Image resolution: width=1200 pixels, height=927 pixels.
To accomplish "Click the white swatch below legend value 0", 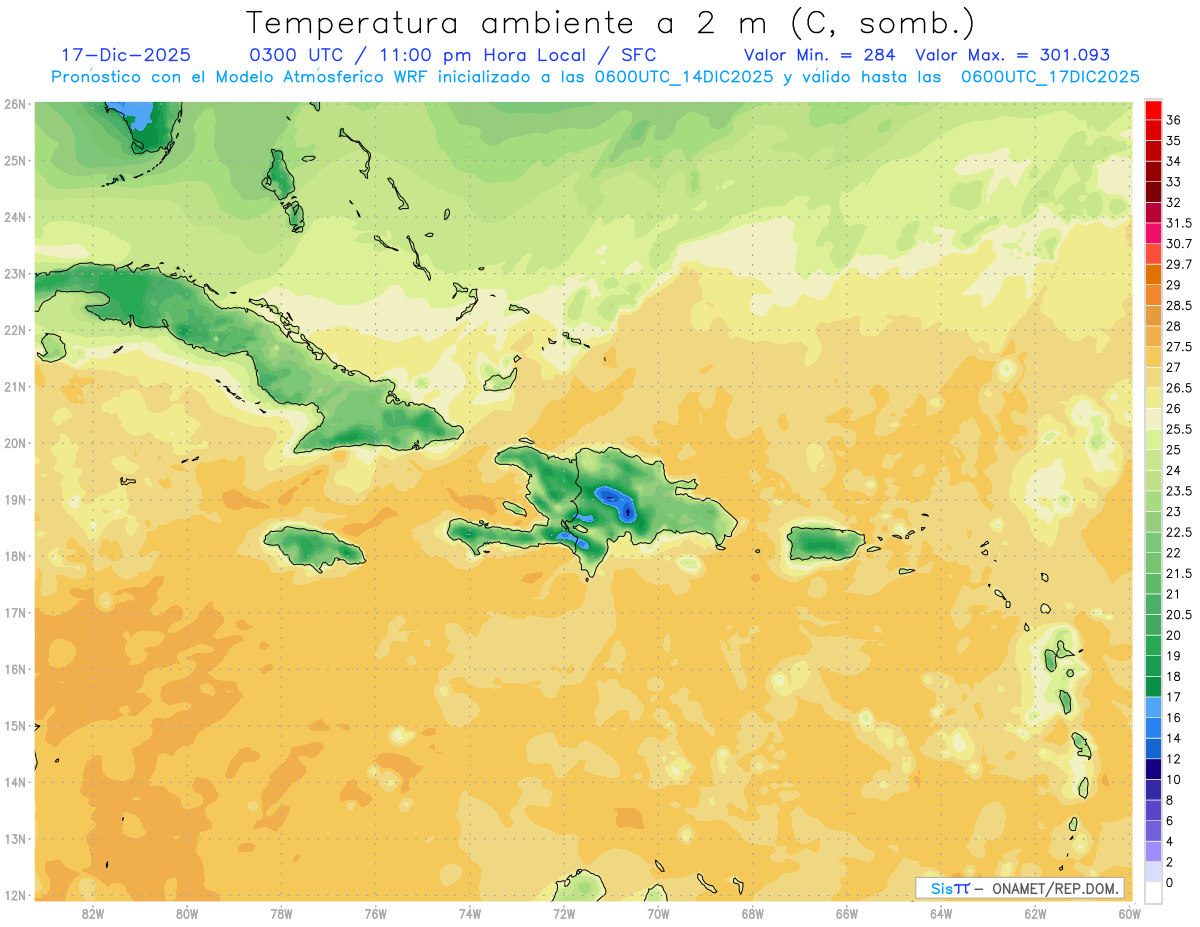I will [x=1153, y=893].
